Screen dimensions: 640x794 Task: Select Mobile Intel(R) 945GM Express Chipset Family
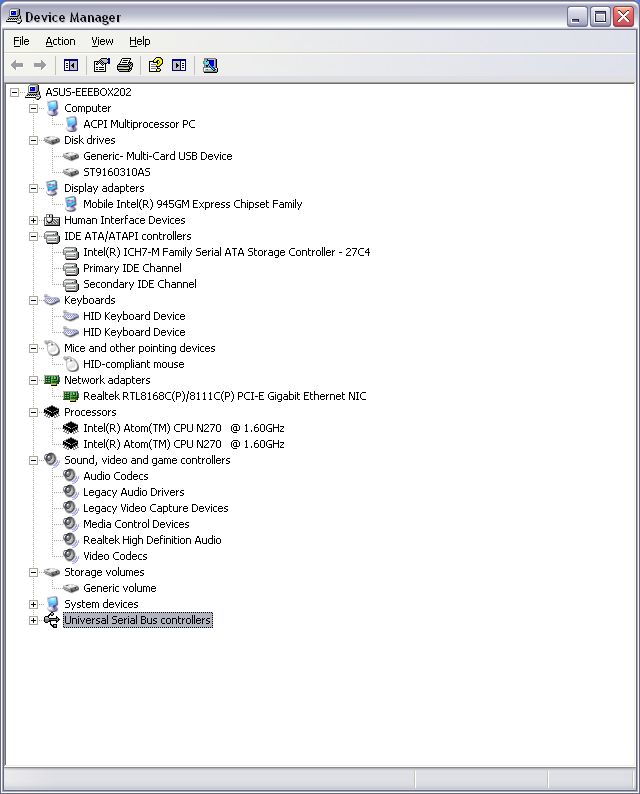(192, 204)
